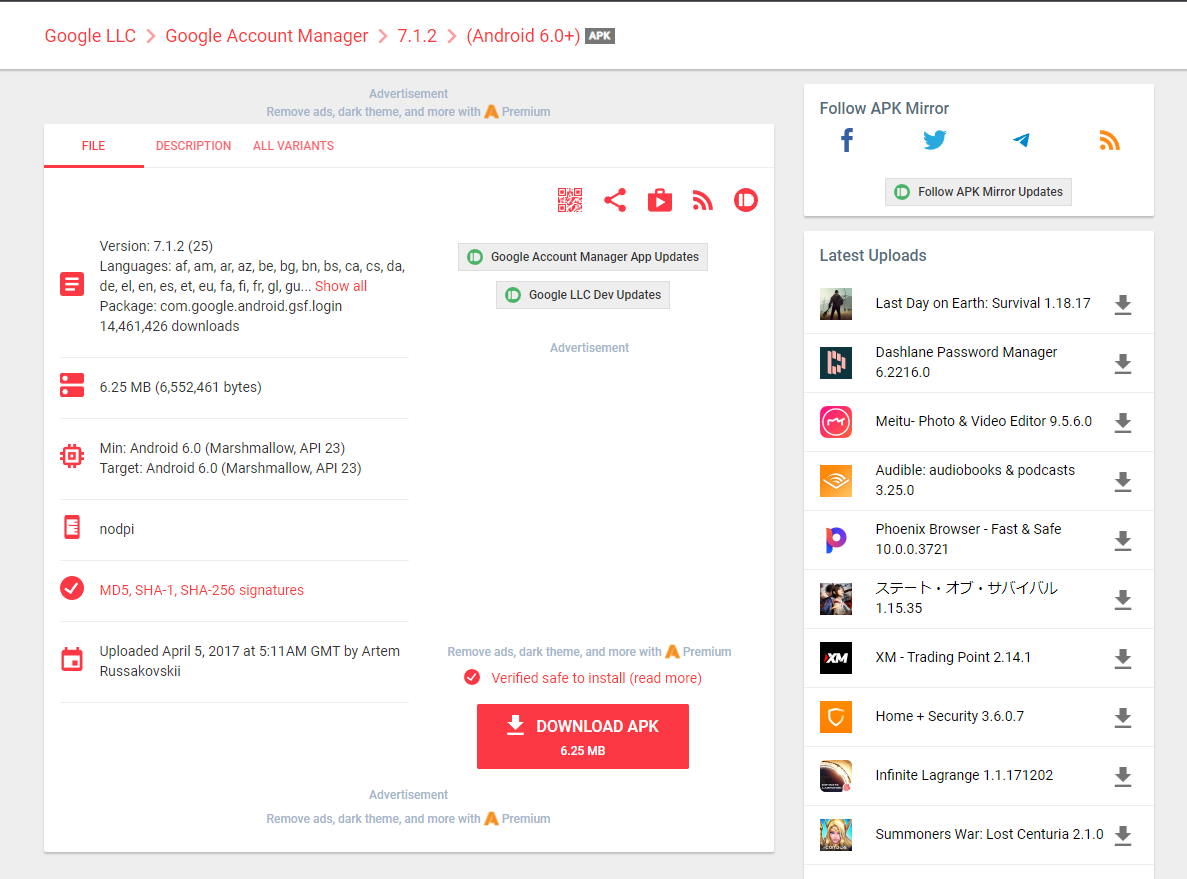Click Follow APK Mirror Updates button
Viewport: 1187px width, 879px height.
978,192
